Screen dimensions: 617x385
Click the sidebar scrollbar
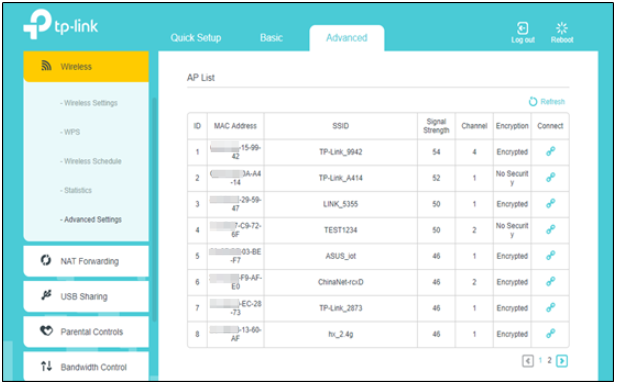pyautogui.click(x=154, y=209)
